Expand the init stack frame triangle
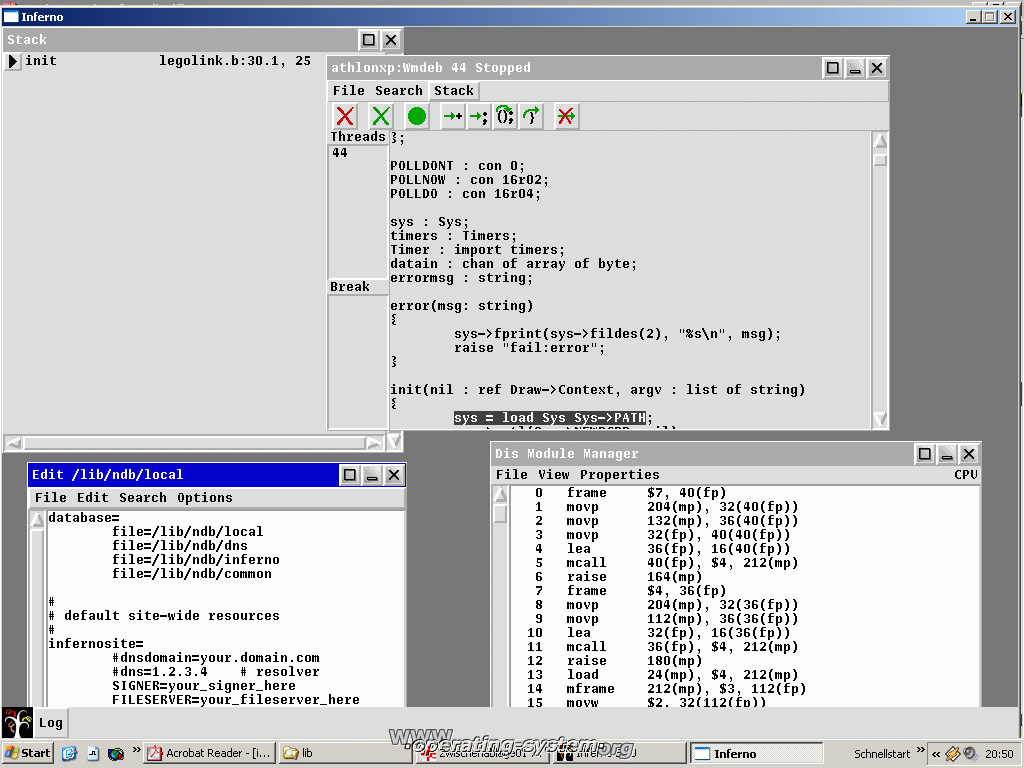This screenshot has height=768, width=1024. pyautogui.click(x=12, y=61)
